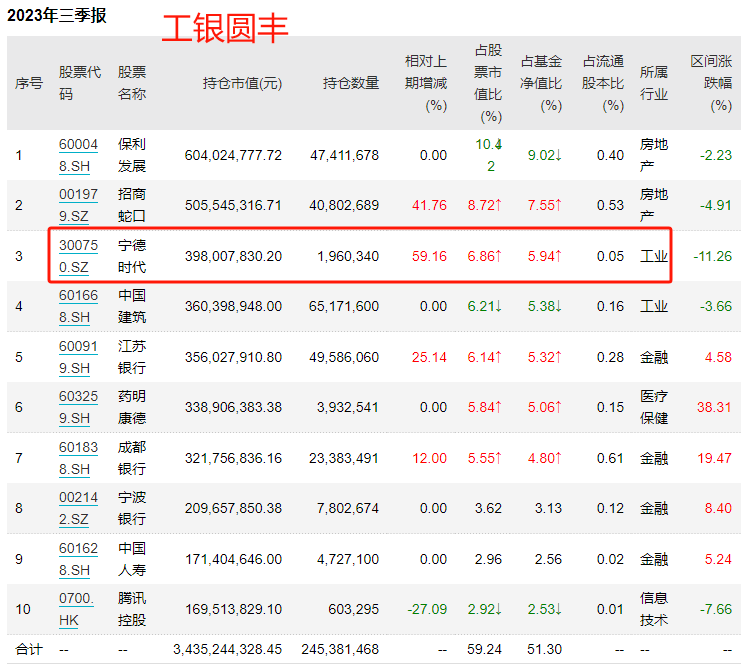741x664 pixels.
Task: Click the 信息技术 industry cell
Action: [654, 610]
